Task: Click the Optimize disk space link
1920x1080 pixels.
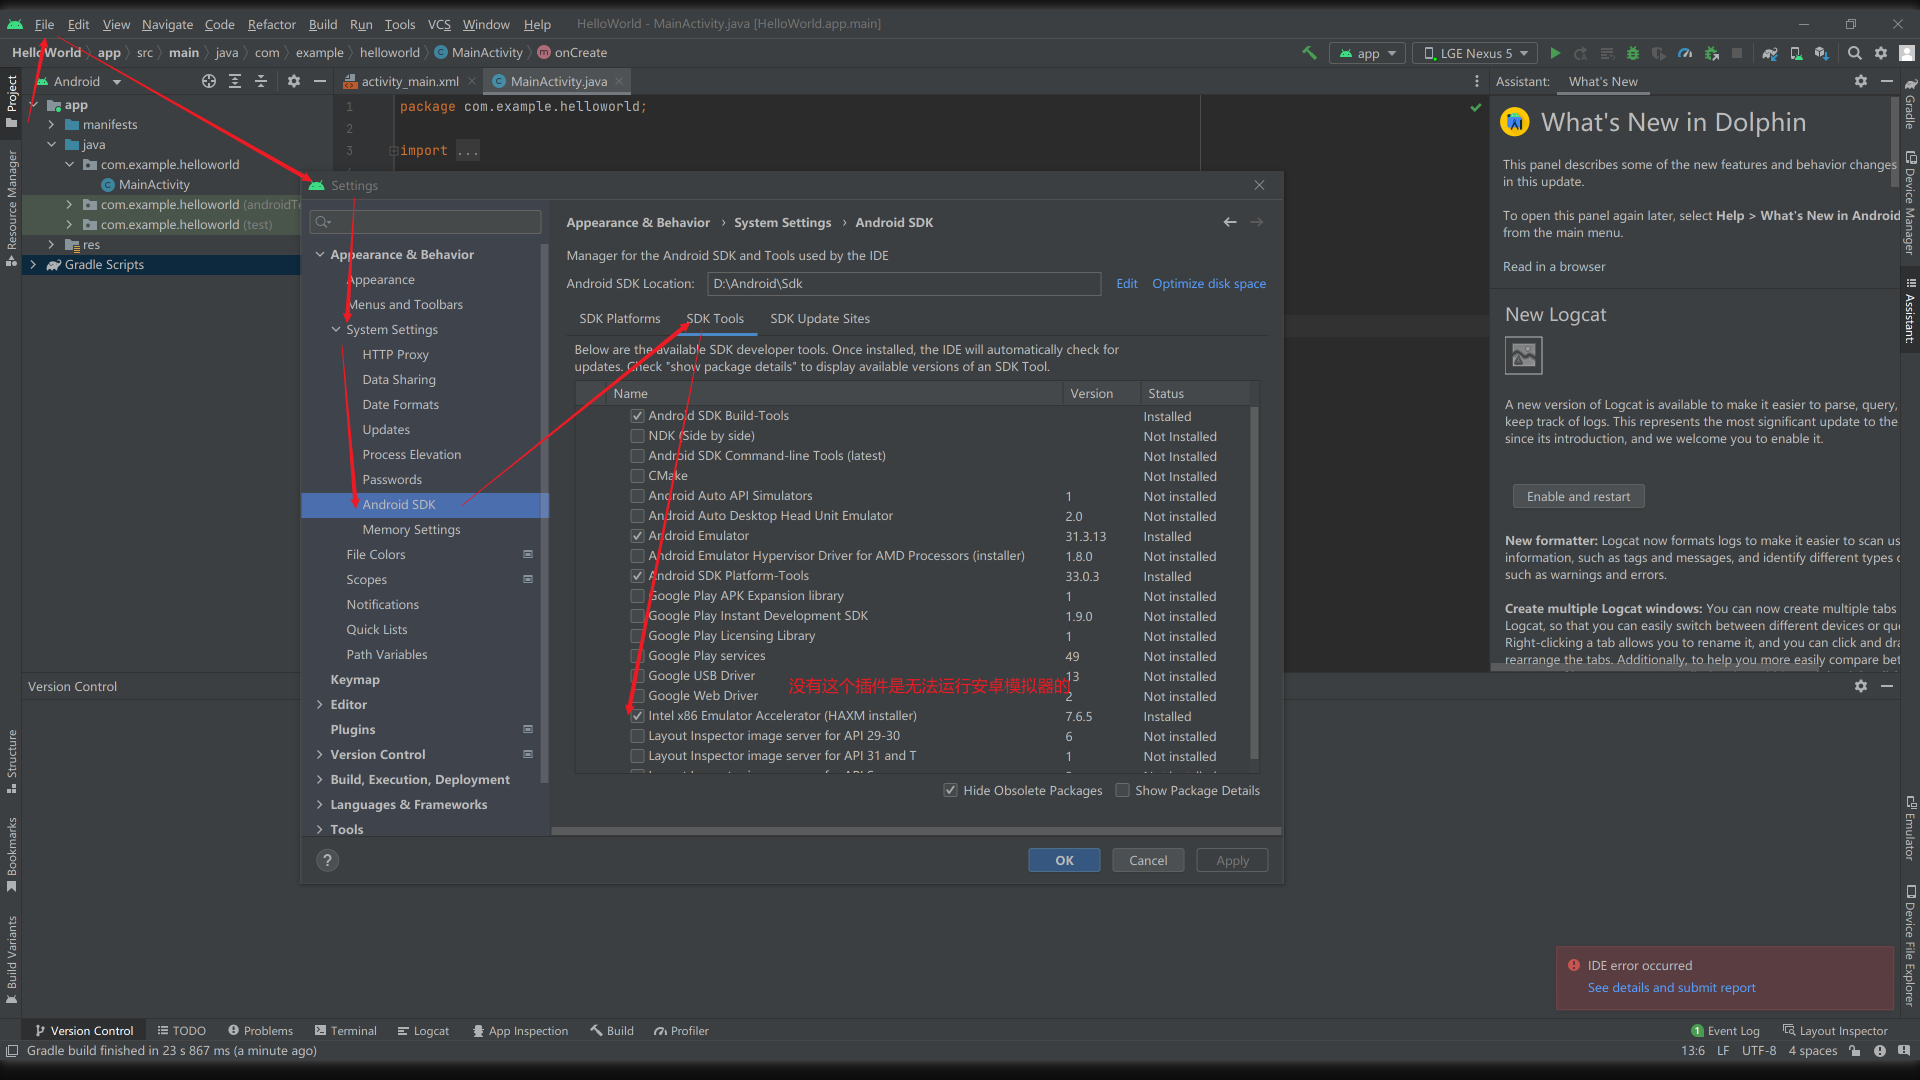Action: click(1208, 284)
